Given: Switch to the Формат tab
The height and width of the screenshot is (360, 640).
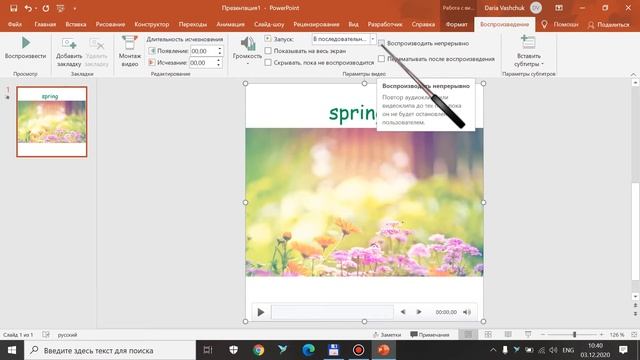Looking at the screenshot, I should pos(456,24).
